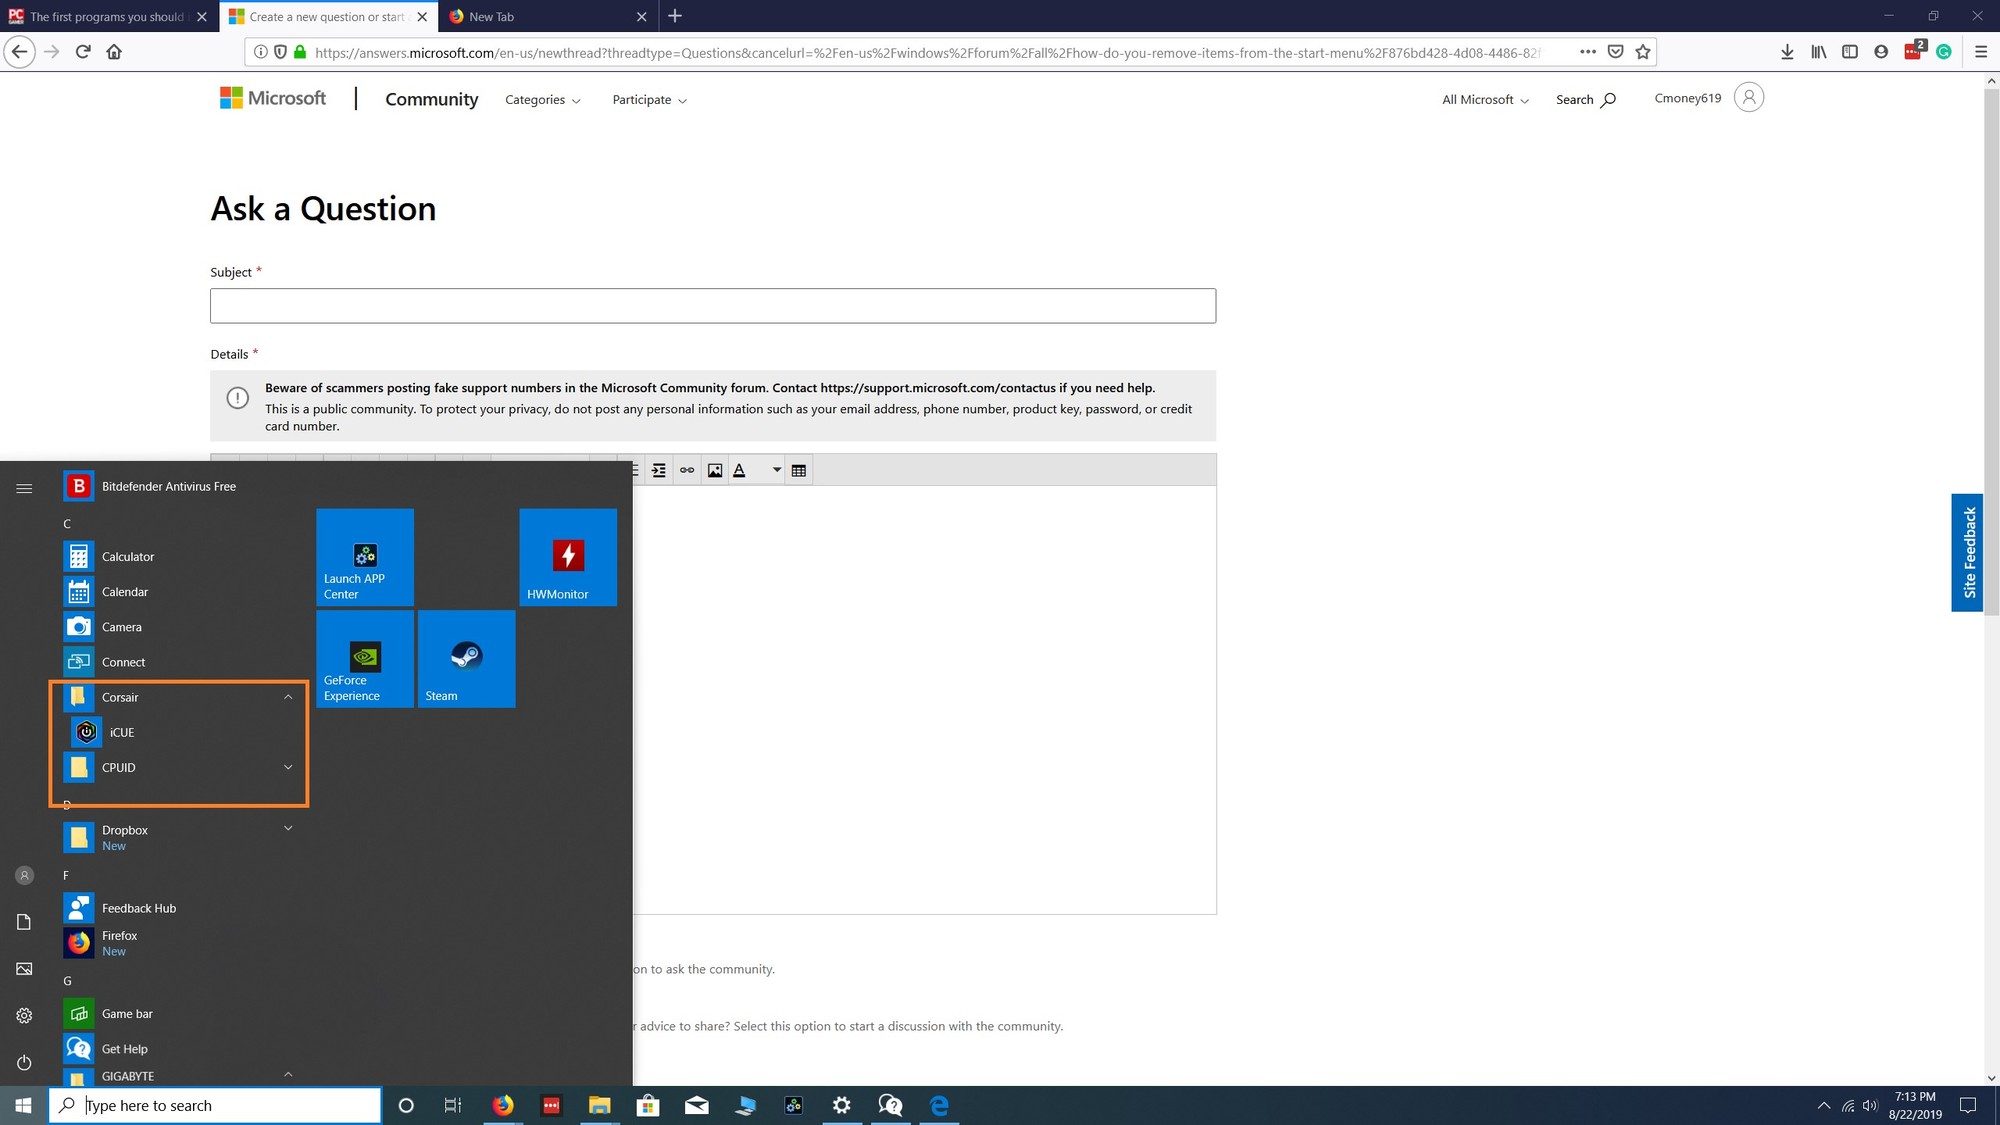Open Cmoney619 account profile

click(1709, 98)
